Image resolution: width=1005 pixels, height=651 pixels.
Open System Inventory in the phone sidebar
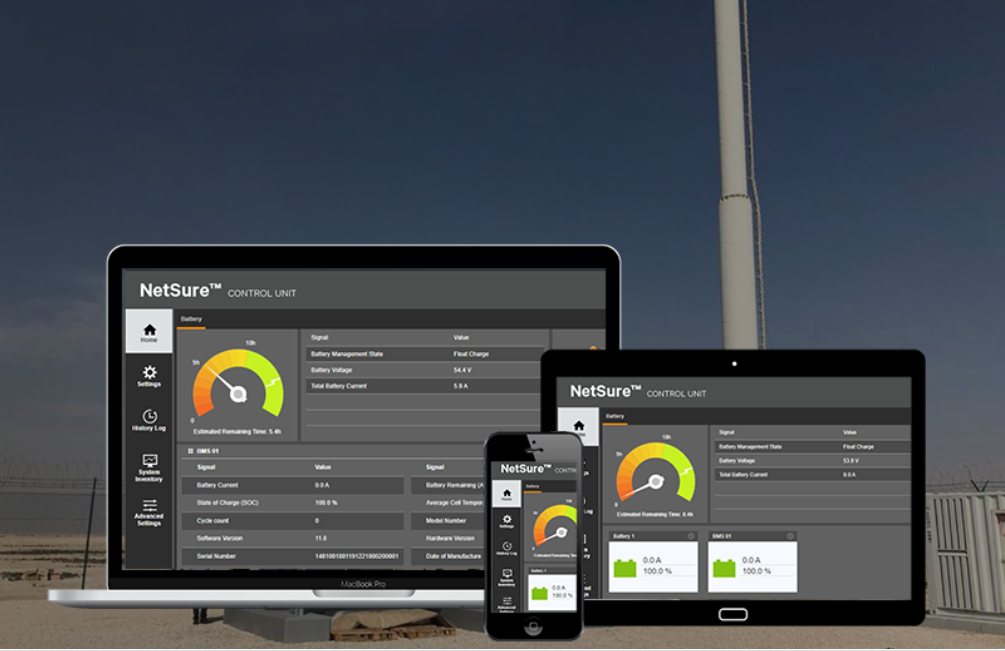pyautogui.click(x=506, y=577)
